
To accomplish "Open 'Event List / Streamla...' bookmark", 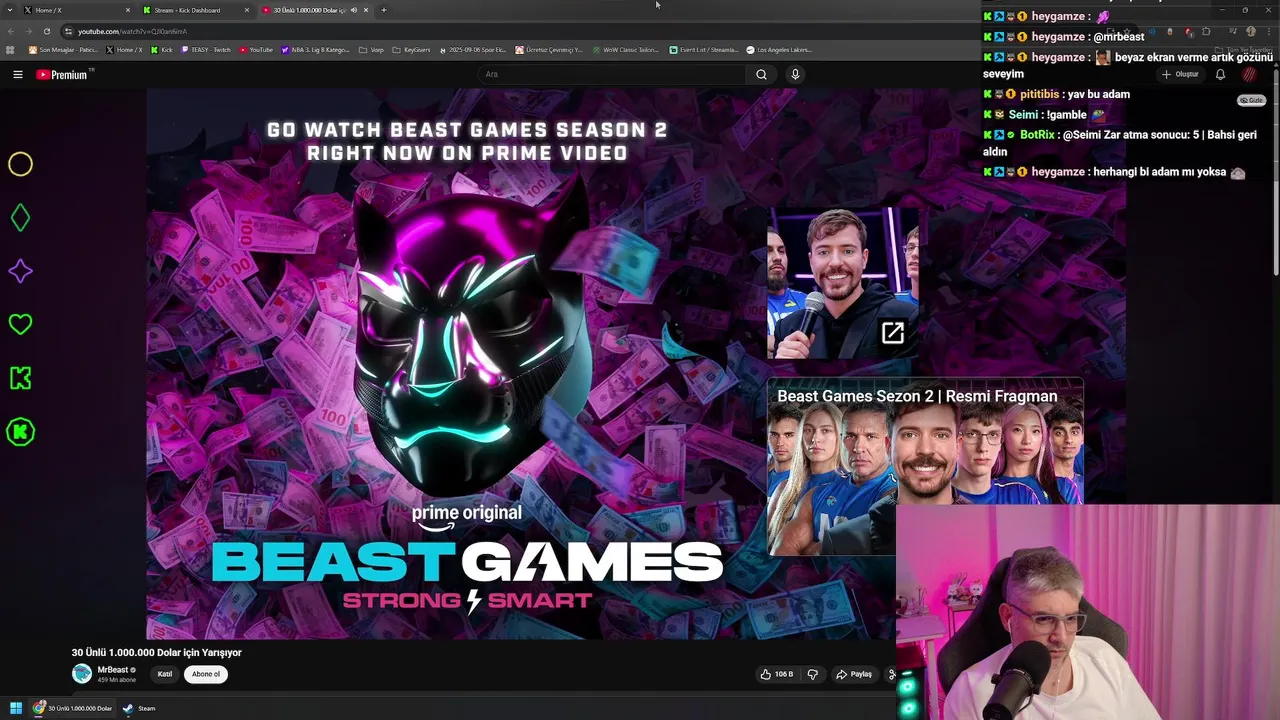I will (x=703, y=50).
